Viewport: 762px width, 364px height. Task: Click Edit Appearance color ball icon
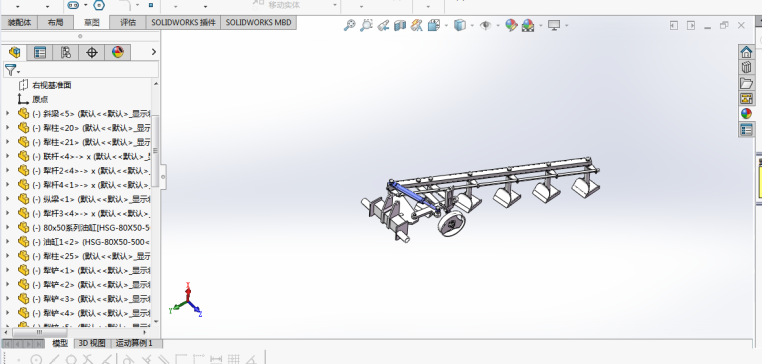pyautogui.click(x=511, y=25)
